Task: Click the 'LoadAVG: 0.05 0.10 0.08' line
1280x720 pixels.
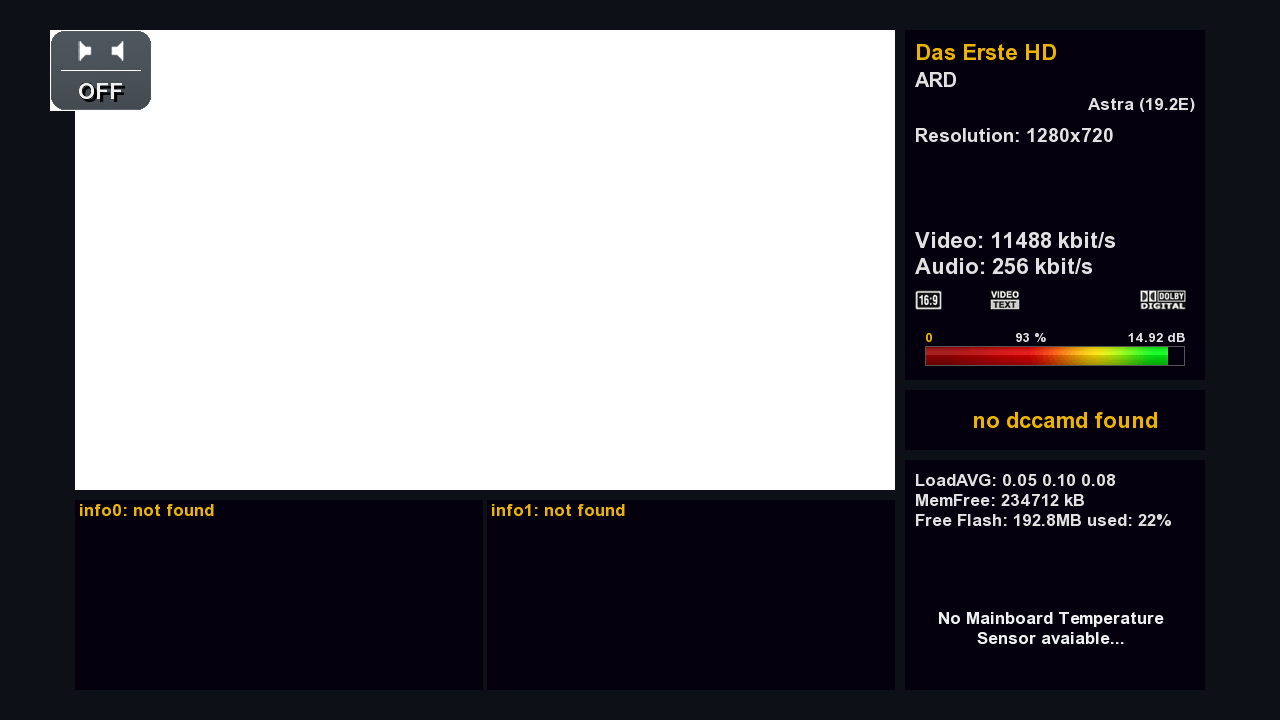Action: pyautogui.click(x=1015, y=481)
